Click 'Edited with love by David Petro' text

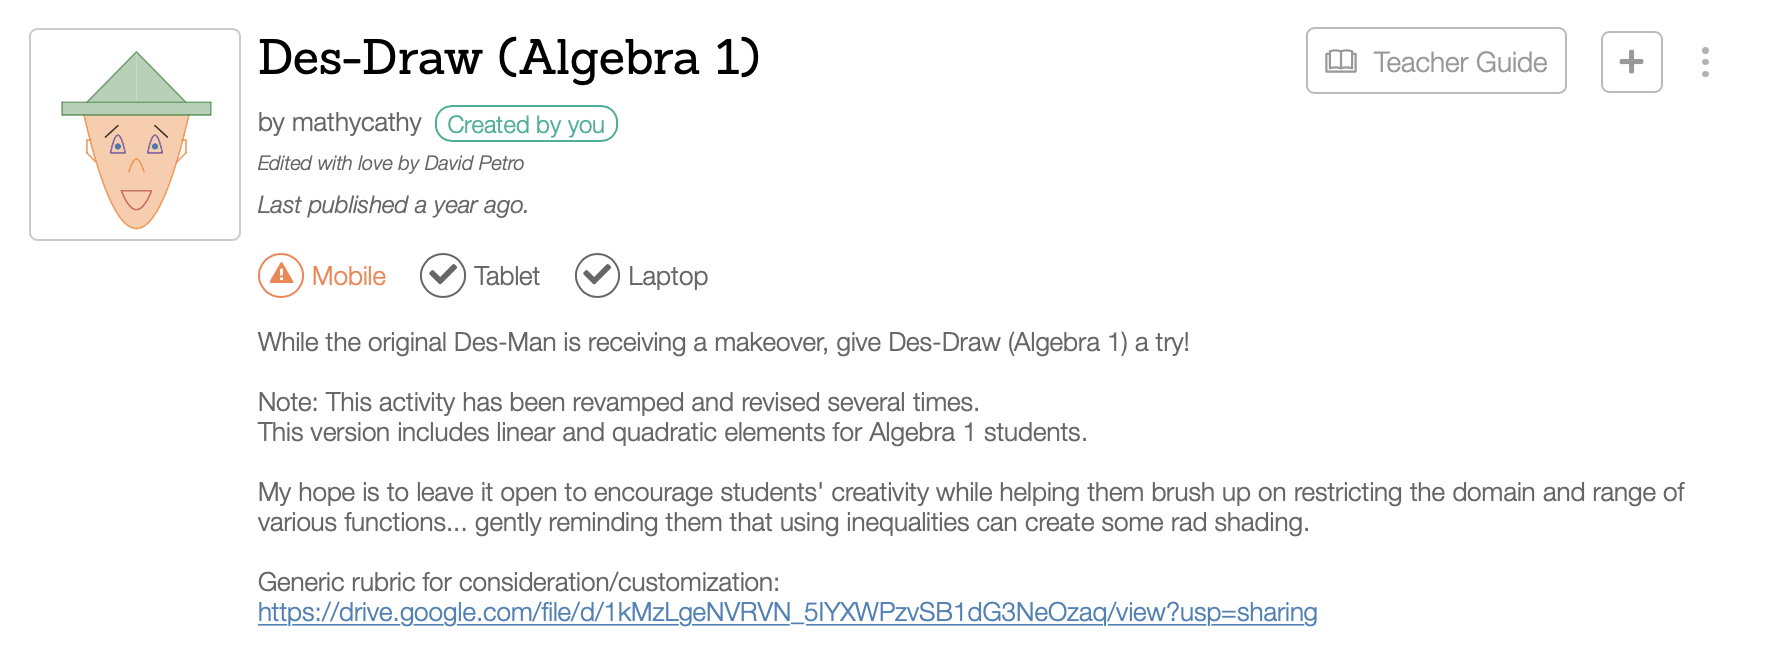[x=390, y=163]
